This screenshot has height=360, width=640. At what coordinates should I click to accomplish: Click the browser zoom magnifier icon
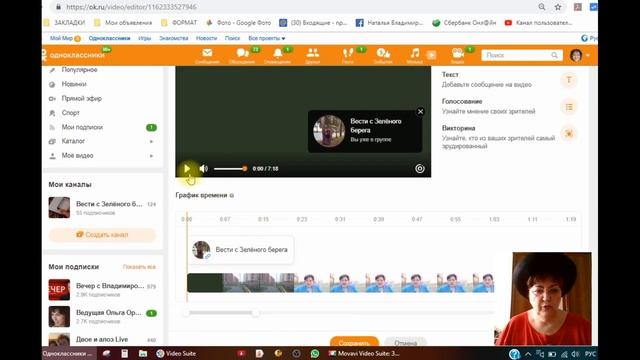point(542,7)
